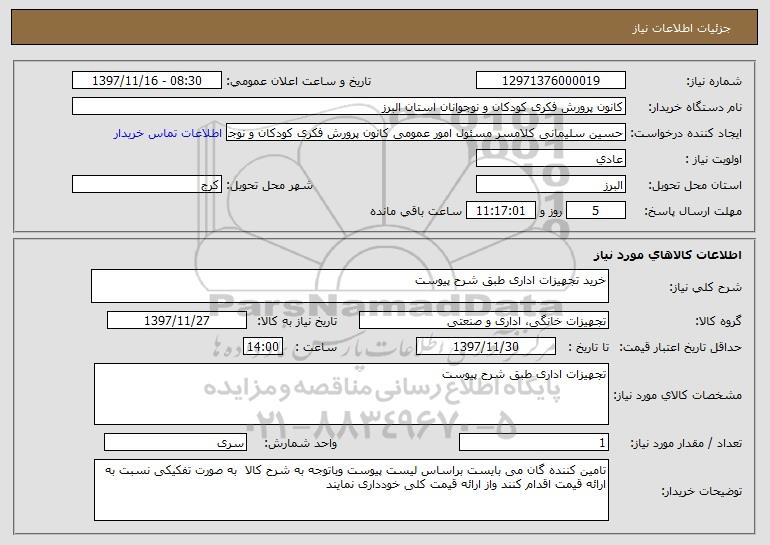This screenshot has height=545, width=770.
Task: Click the quantity field showing 1
Action: [x=534, y=442]
